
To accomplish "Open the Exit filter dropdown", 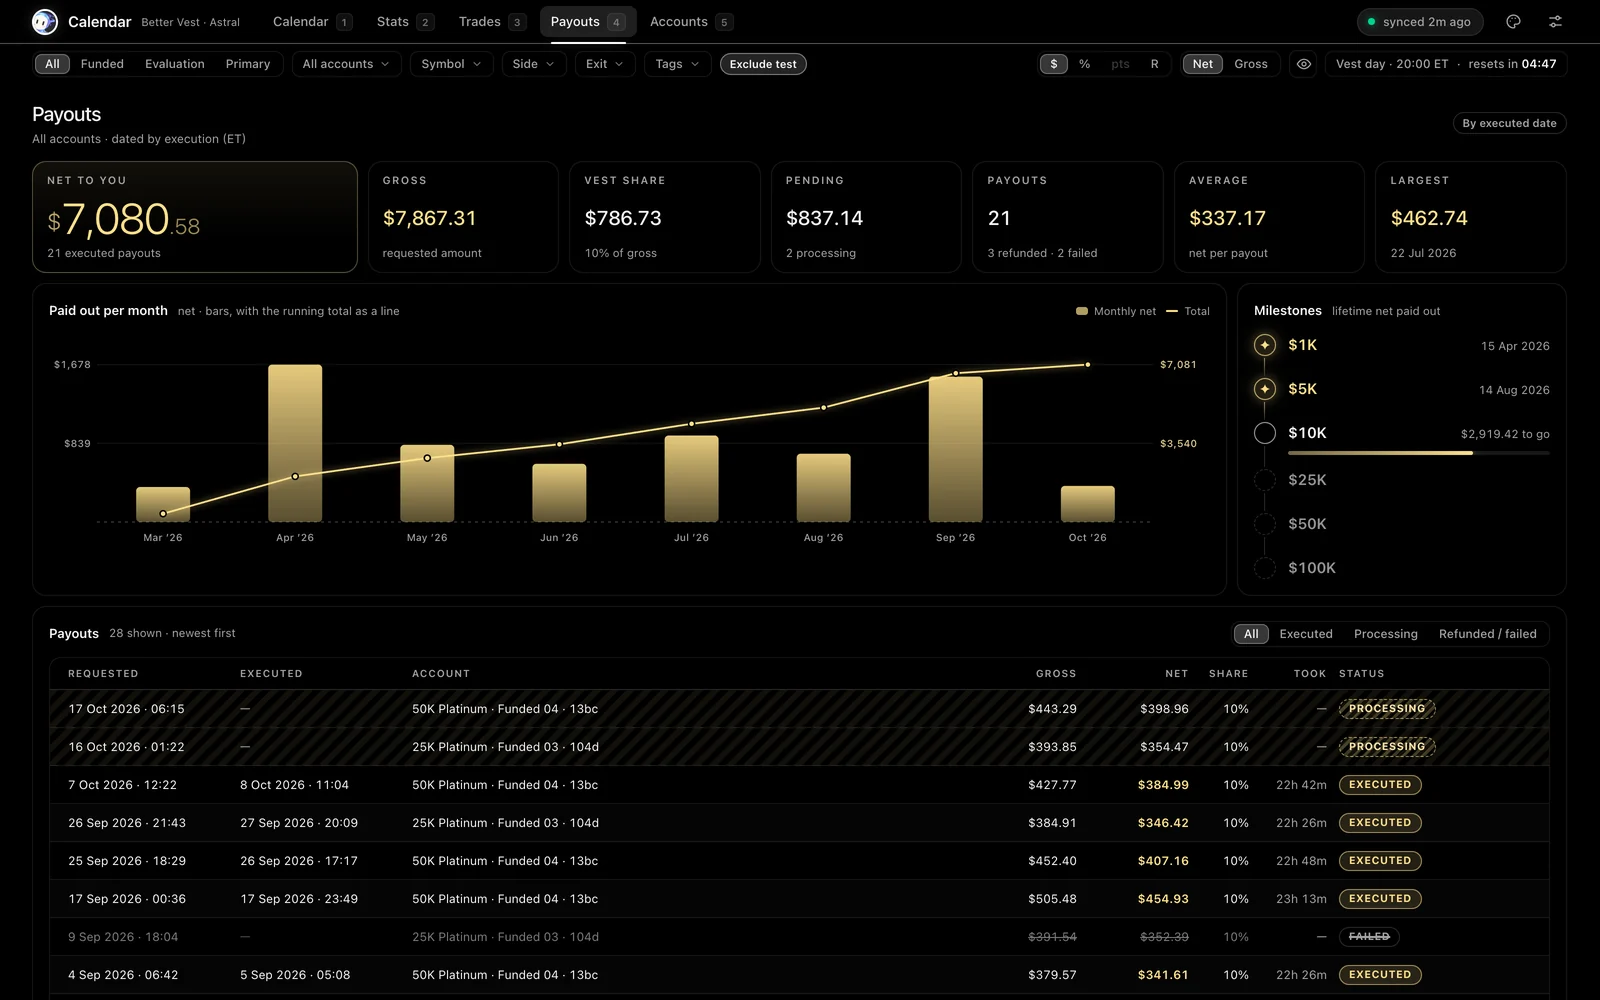I will [605, 64].
